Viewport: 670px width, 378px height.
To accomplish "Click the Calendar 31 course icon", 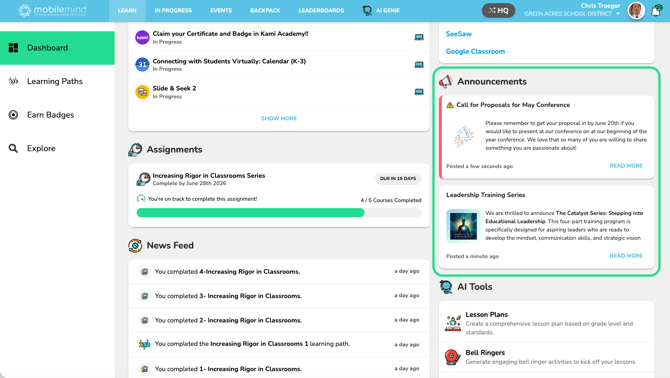I will pos(142,64).
